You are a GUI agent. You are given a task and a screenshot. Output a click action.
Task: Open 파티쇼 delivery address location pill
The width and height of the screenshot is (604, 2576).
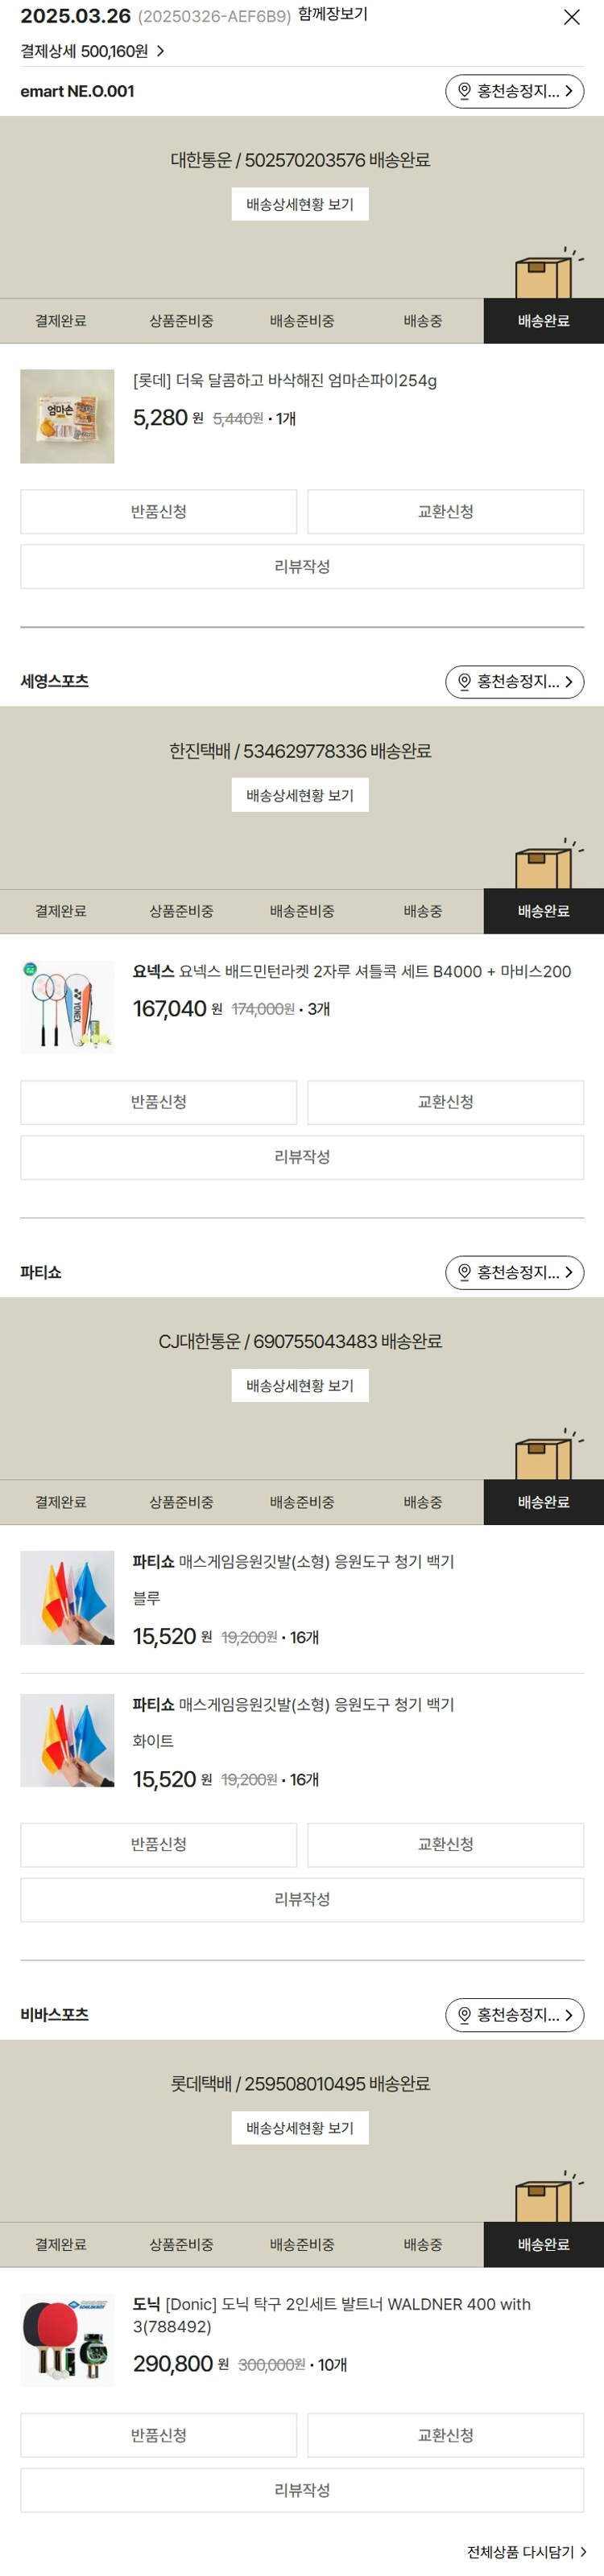pyautogui.click(x=514, y=1272)
